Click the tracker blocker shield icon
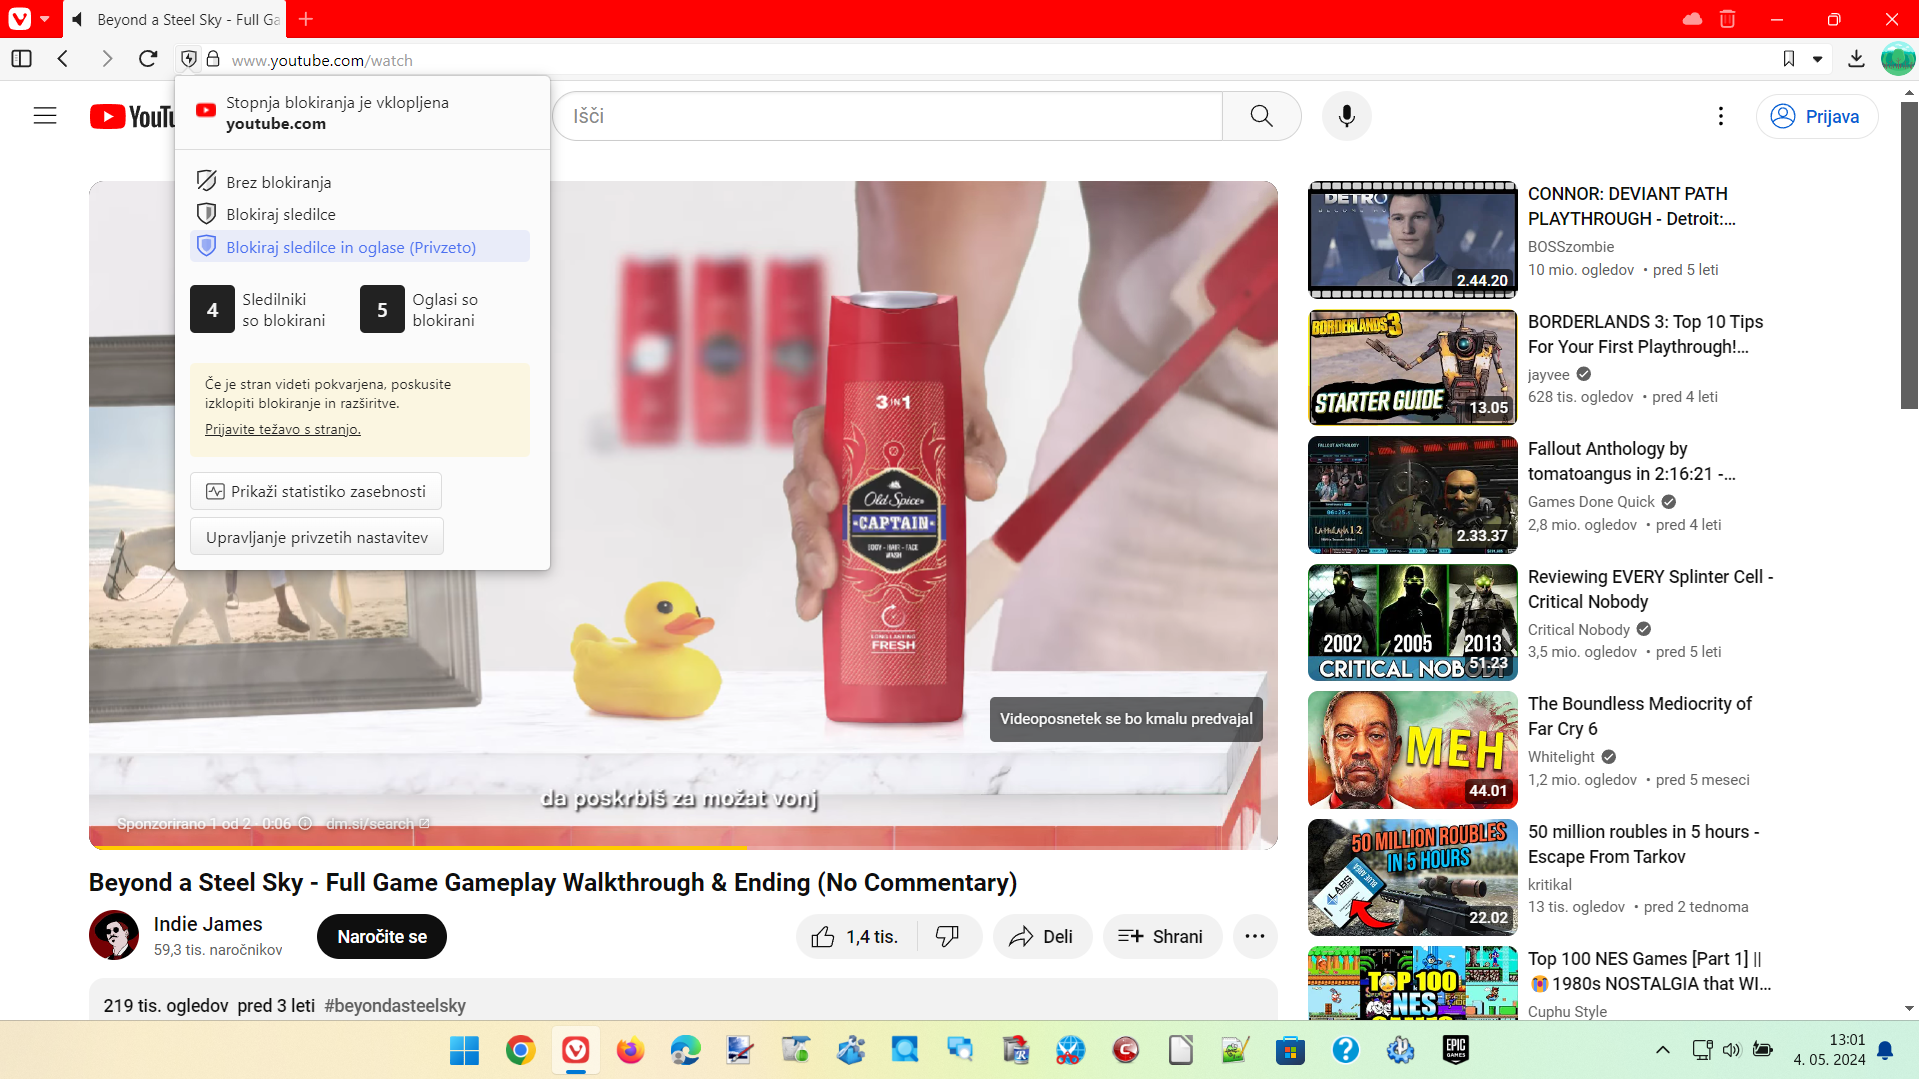Viewport: 1919px width, 1079px height. (188, 59)
